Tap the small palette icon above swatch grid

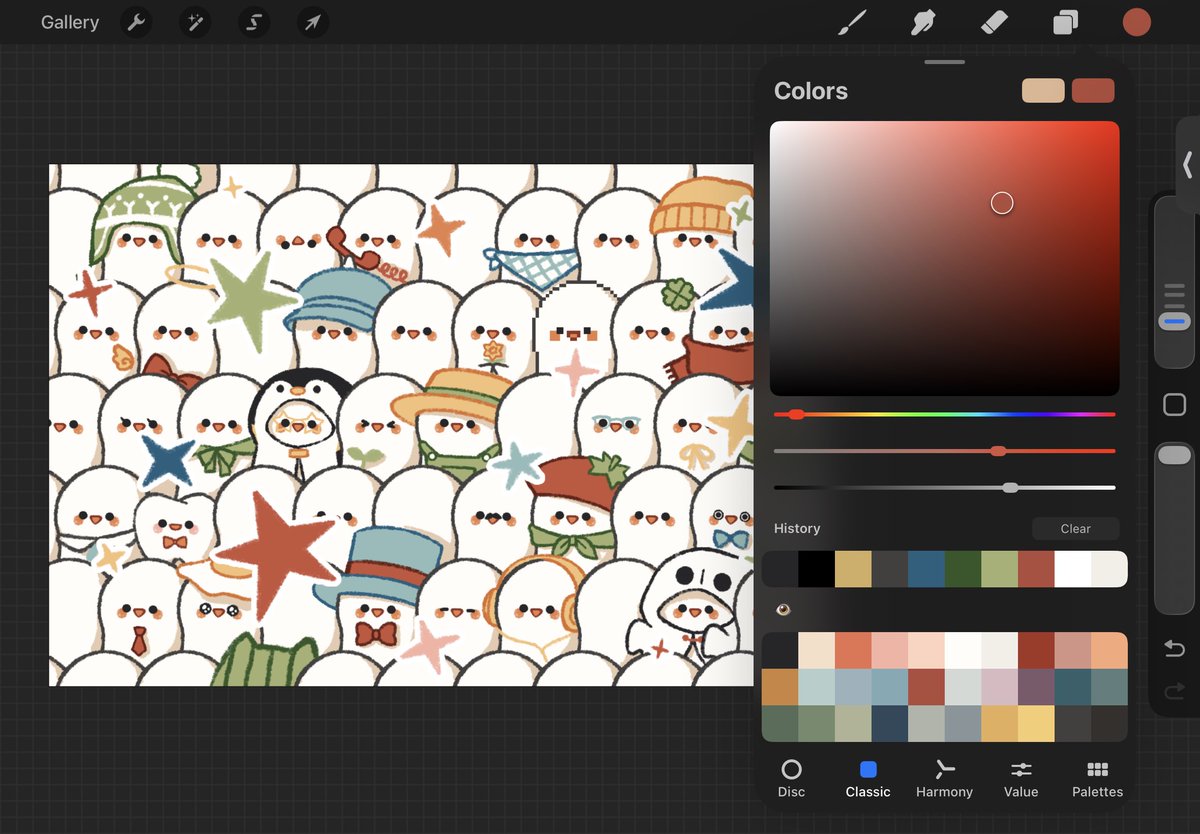[783, 609]
